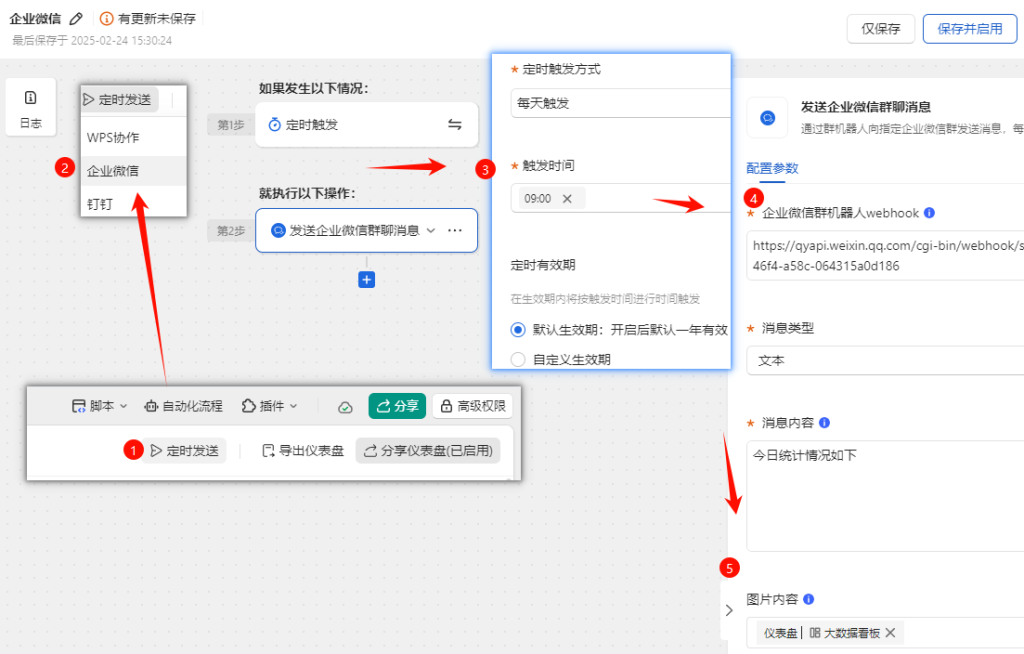
Task: Click the pencil icon beside 企业微信 title
Action: pos(76,19)
